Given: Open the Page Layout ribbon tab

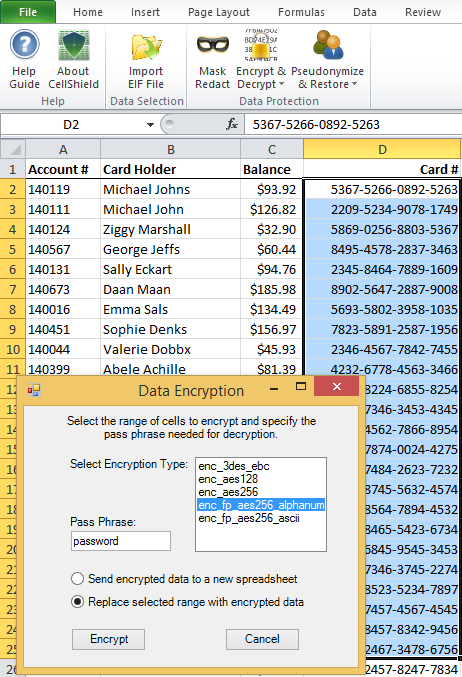Looking at the screenshot, I should pyautogui.click(x=218, y=12).
